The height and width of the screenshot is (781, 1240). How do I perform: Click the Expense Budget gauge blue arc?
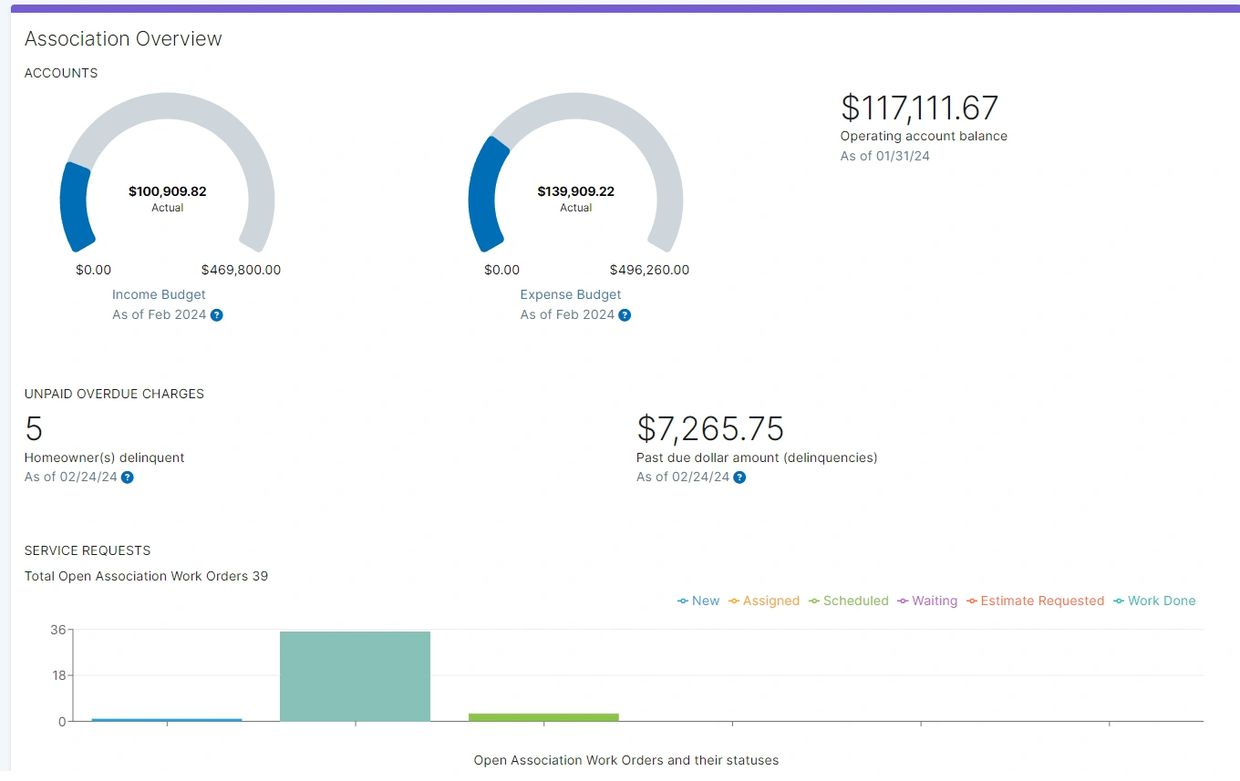coord(484,195)
